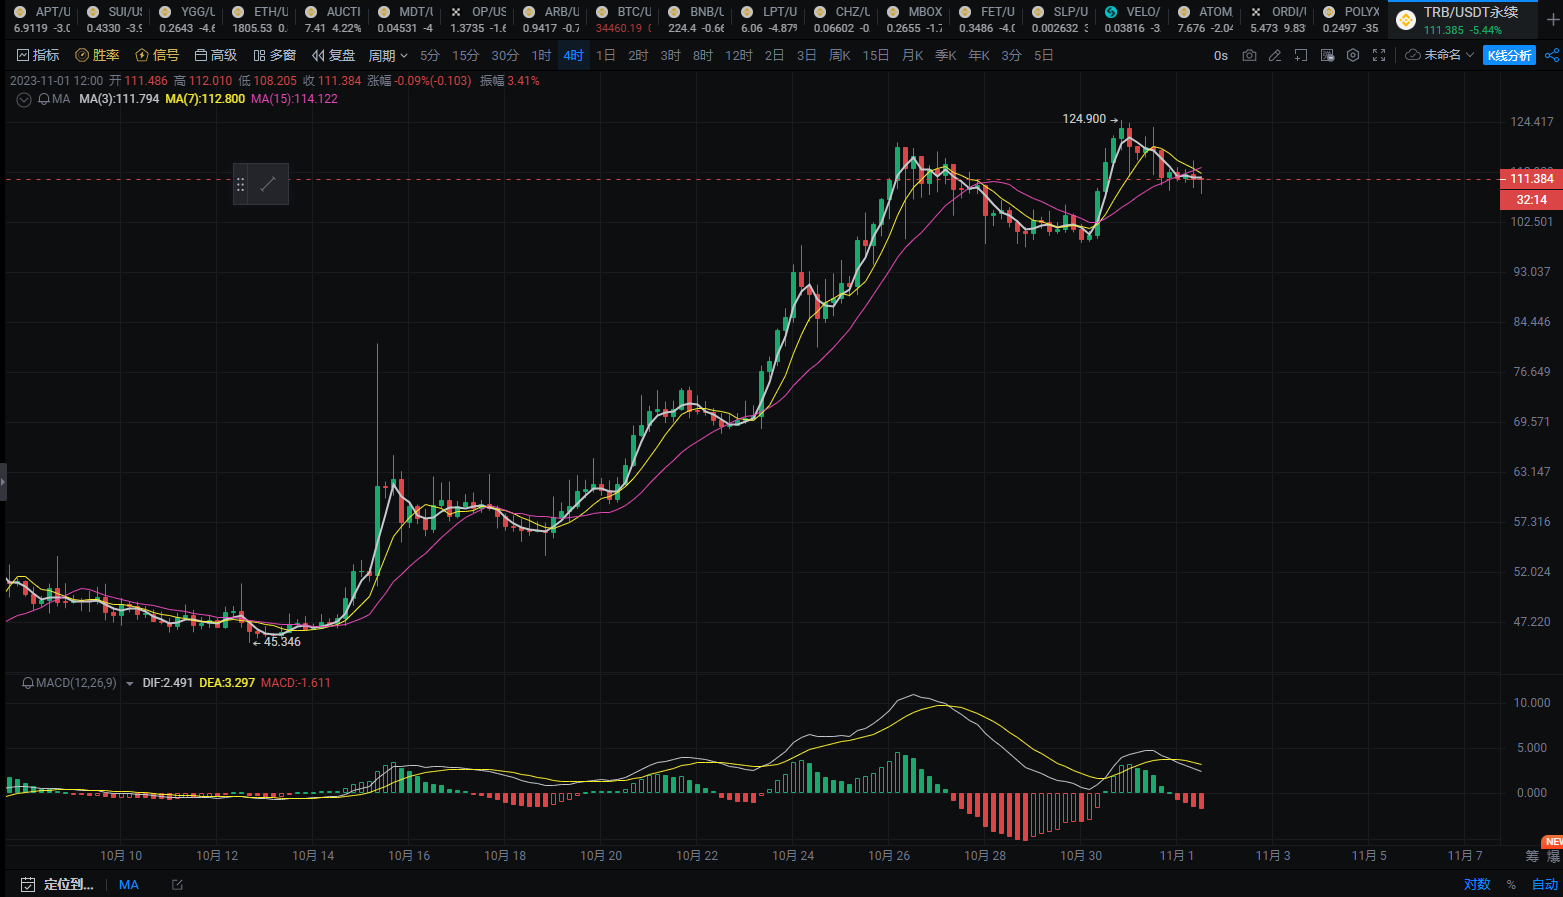Click the MA indicator tab at bottom
Viewport: 1563px width, 897px height.
[129, 884]
